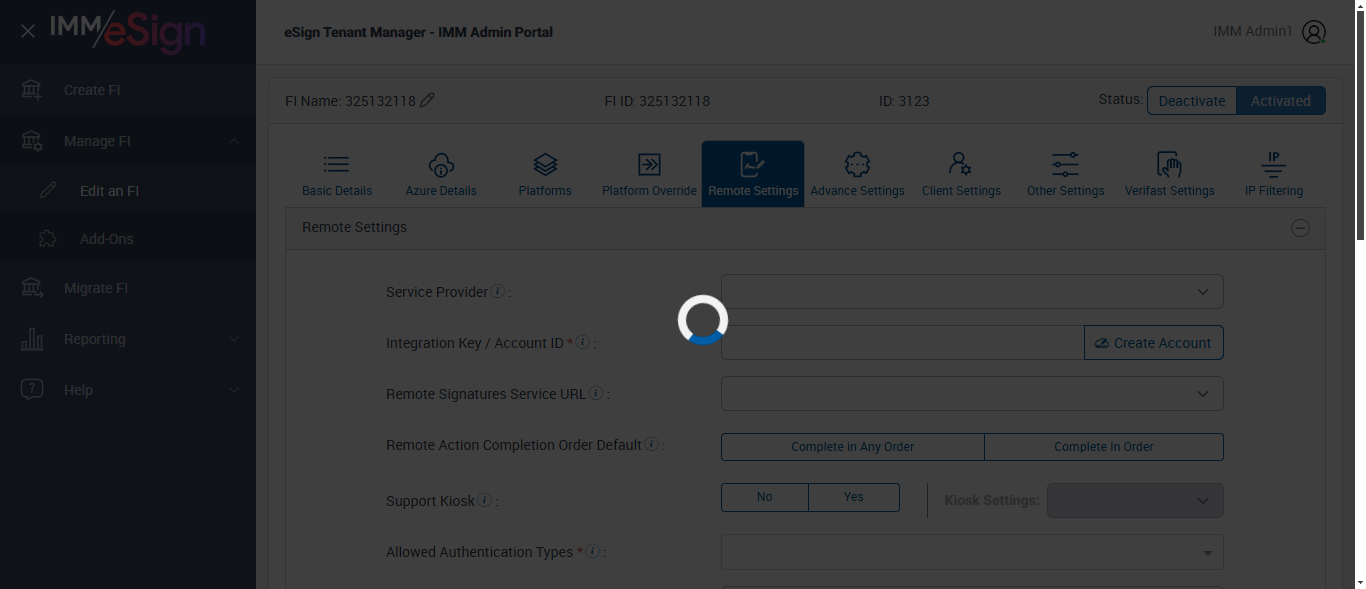The image size is (1366, 589).
Task: Click eSign Tenant Manager page title
Action: (x=418, y=32)
